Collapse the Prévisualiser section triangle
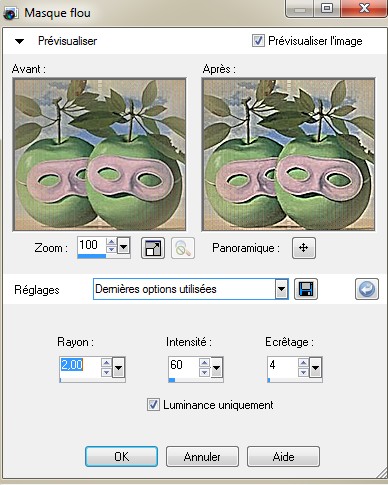 coord(20,41)
